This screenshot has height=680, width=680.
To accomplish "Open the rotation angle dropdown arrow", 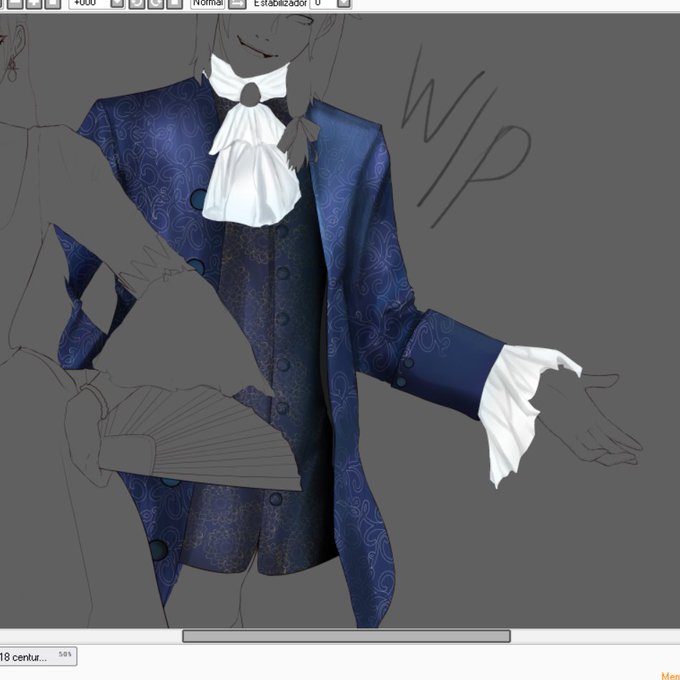I will (x=117, y=3).
